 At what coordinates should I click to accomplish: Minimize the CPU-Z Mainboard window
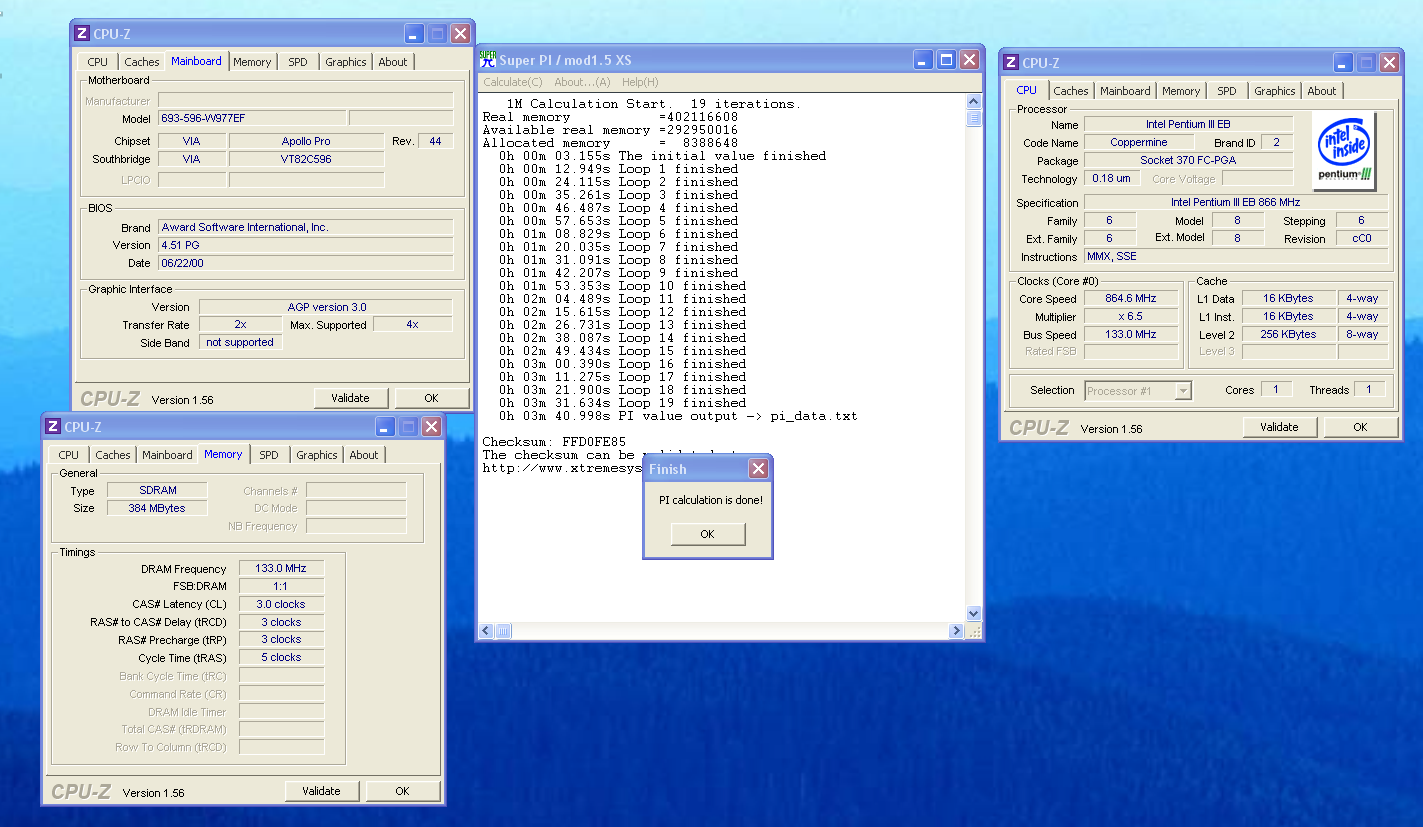(x=413, y=33)
